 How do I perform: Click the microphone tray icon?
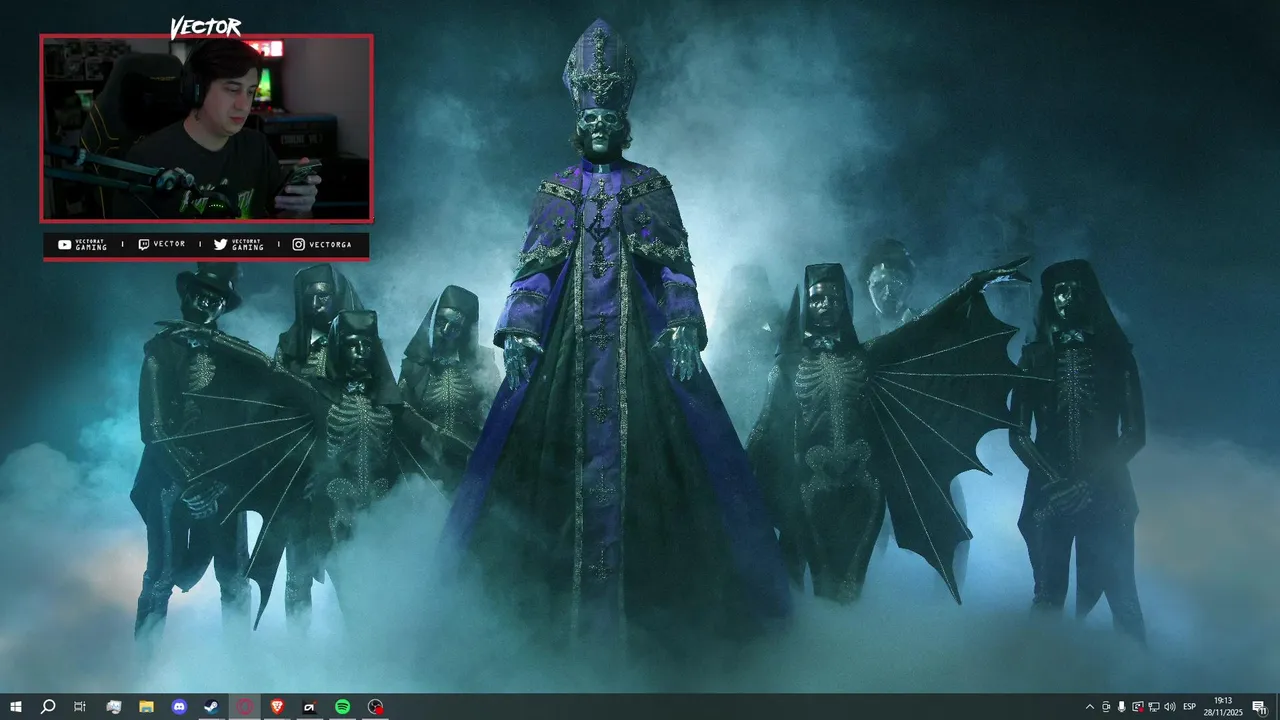tap(1122, 707)
